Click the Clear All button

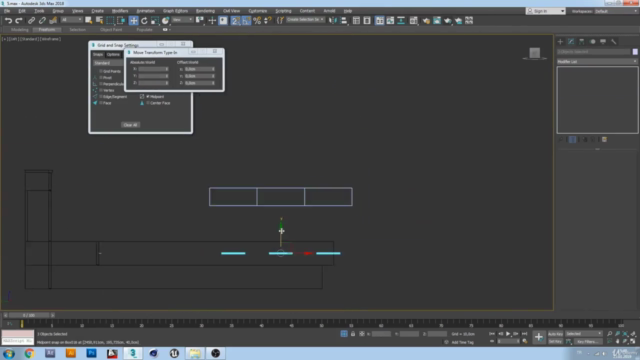(131, 125)
